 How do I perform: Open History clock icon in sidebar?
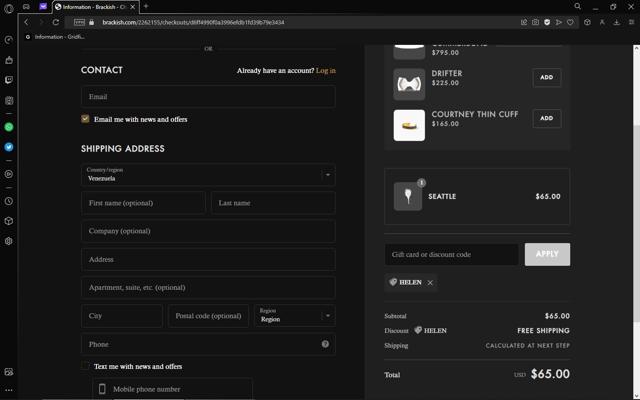(x=9, y=201)
